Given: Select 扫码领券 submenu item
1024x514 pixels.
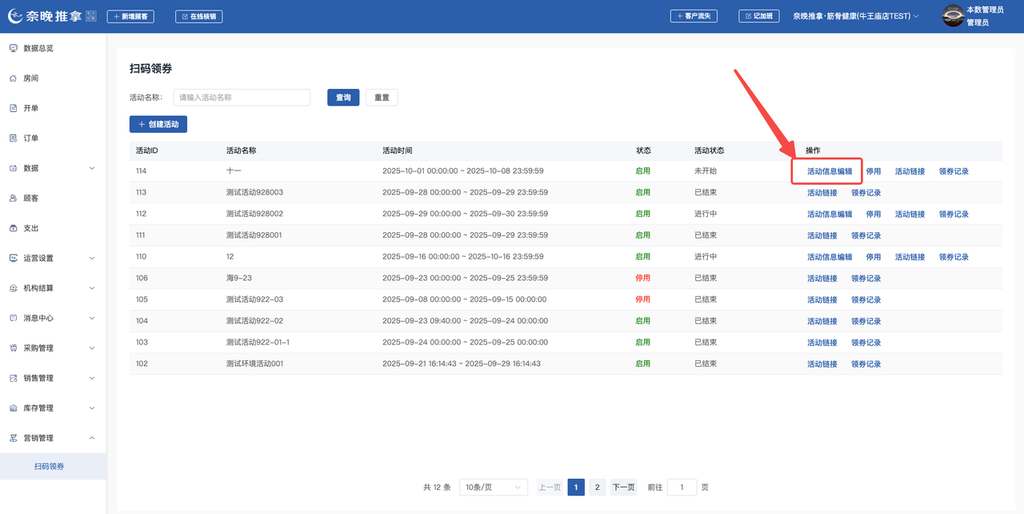Looking at the screenshot, I should [49, 466].
